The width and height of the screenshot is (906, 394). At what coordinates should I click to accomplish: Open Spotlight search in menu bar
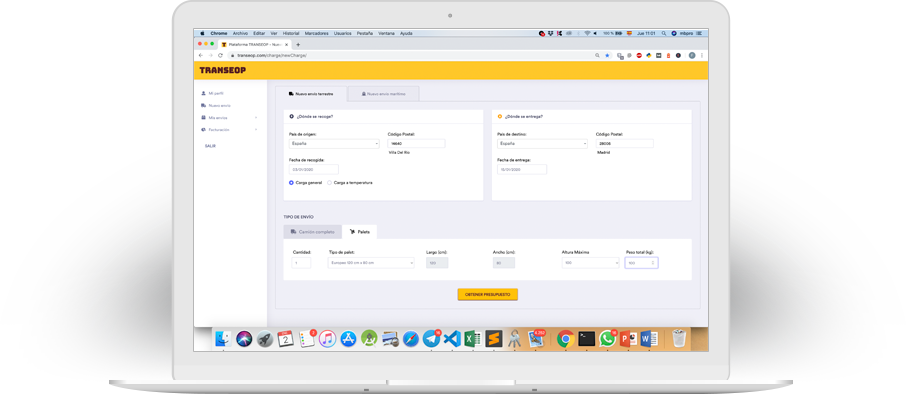pos(664,34)
